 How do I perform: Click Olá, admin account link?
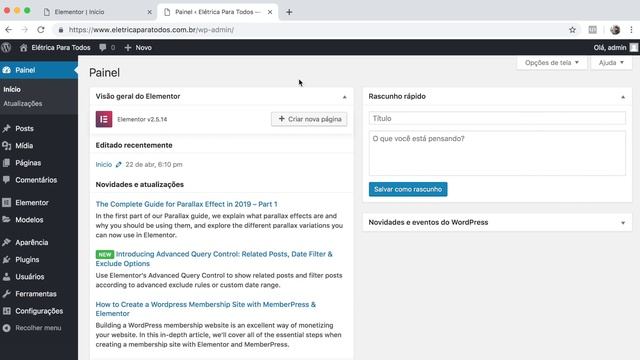tap(610, 48)
